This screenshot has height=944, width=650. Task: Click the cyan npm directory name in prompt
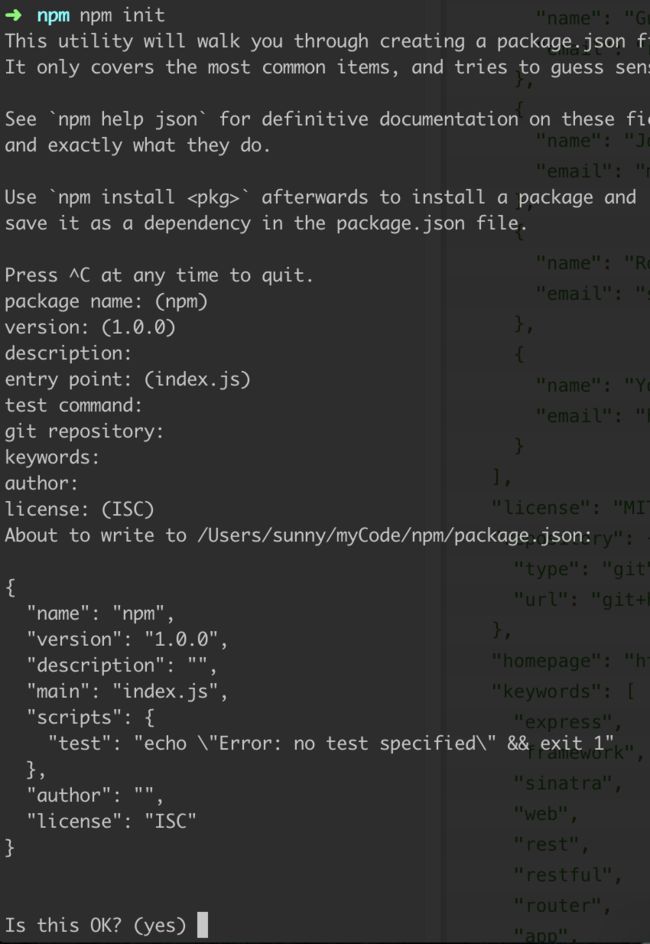click(53, 16)
